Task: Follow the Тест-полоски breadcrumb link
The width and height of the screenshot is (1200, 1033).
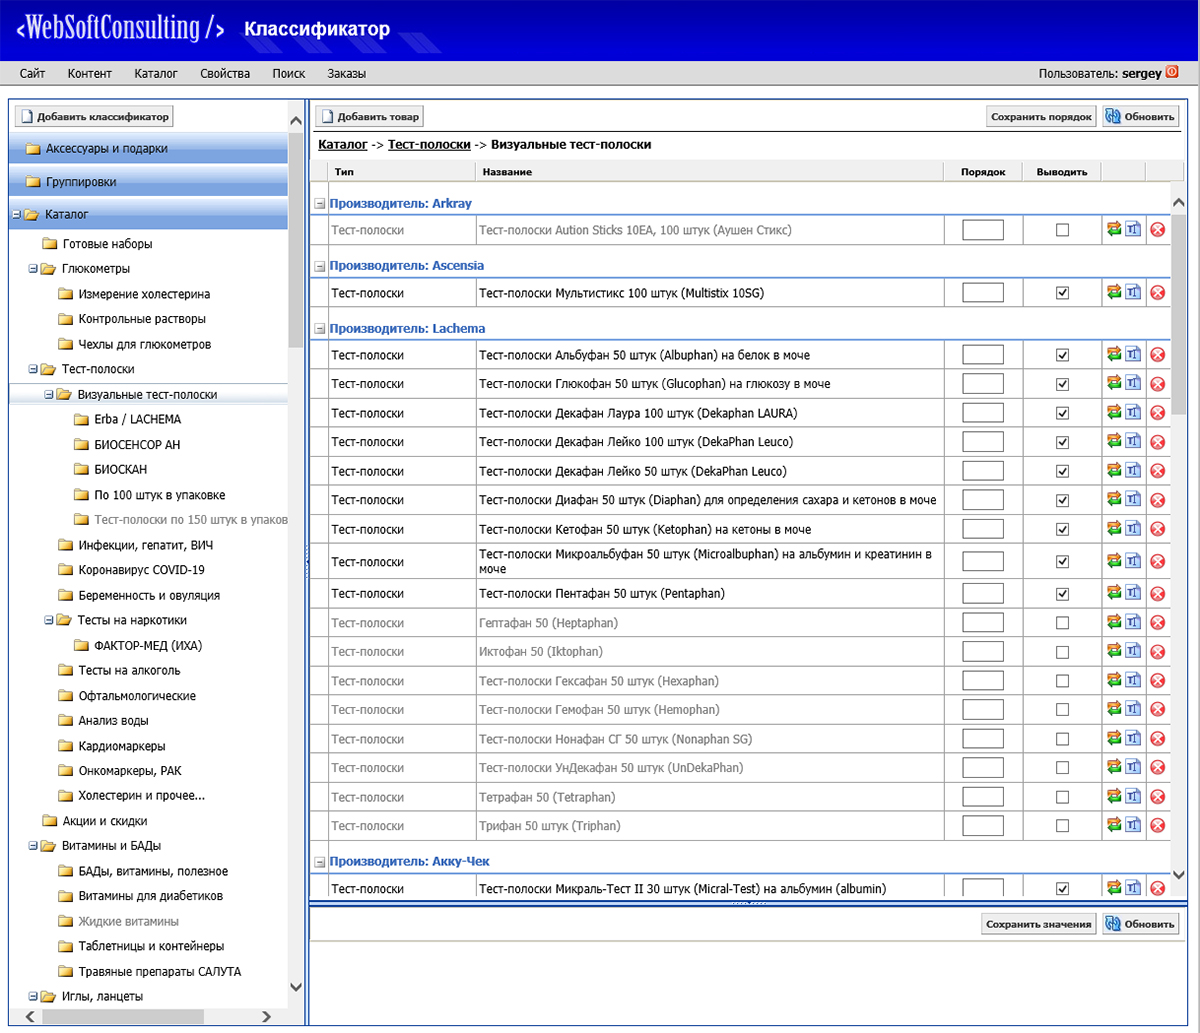Action: coord(429,144)
